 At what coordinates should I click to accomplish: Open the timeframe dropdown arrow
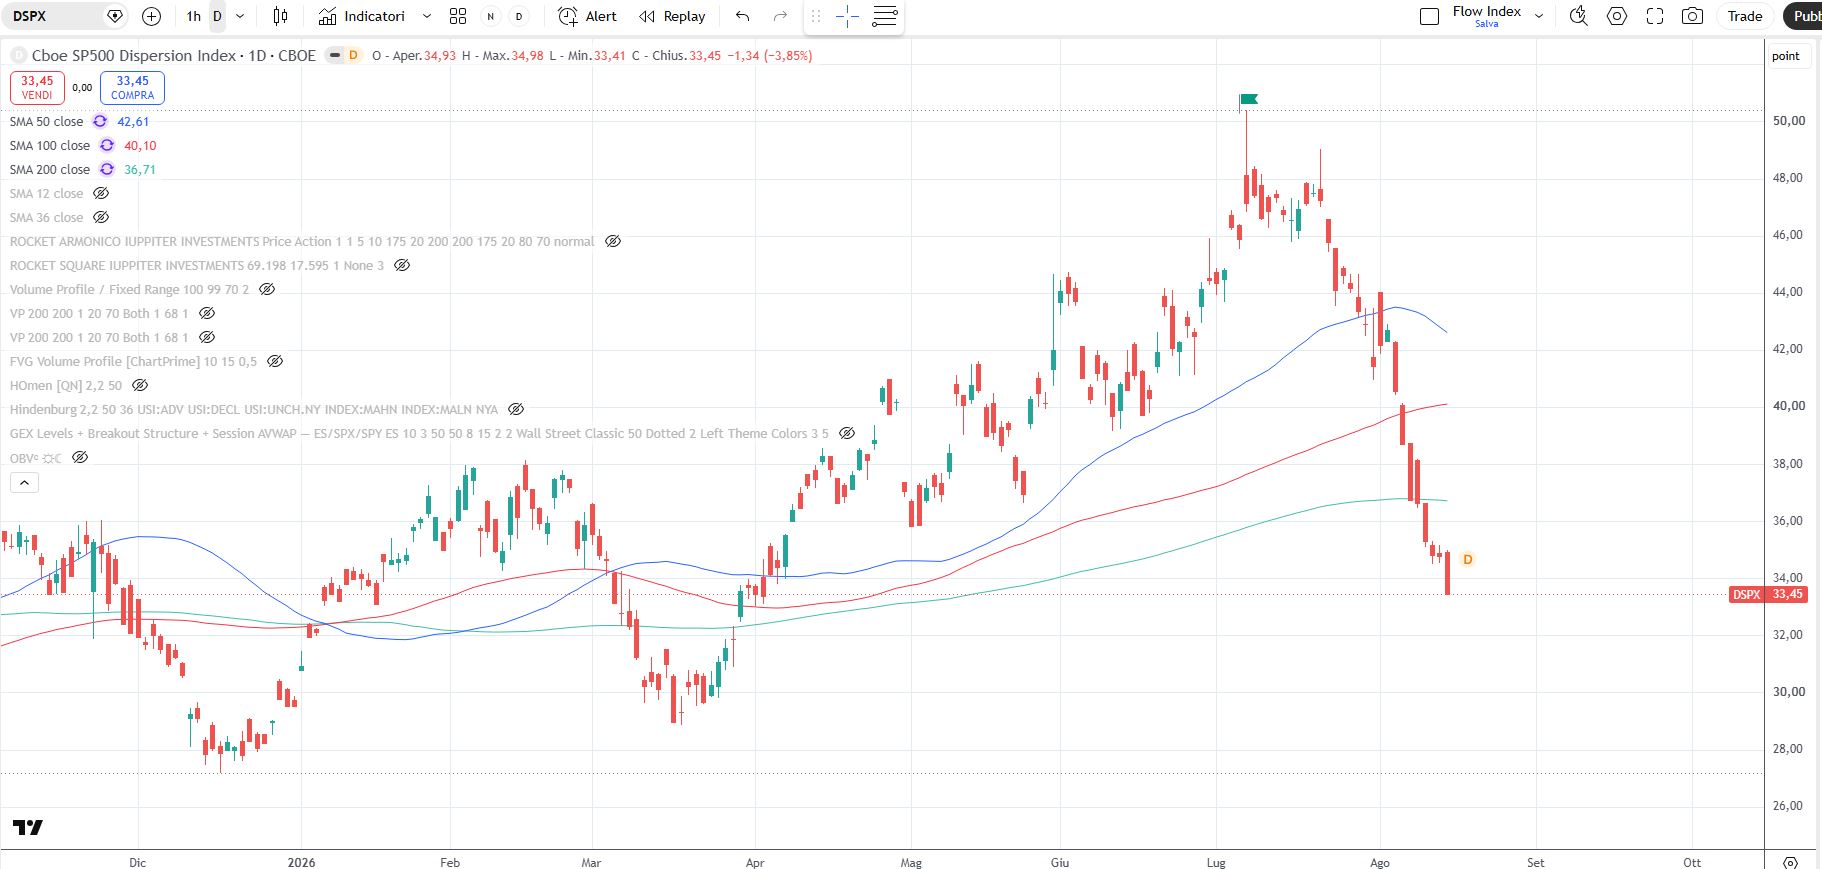pyautogui.click(x=240, y=16)
